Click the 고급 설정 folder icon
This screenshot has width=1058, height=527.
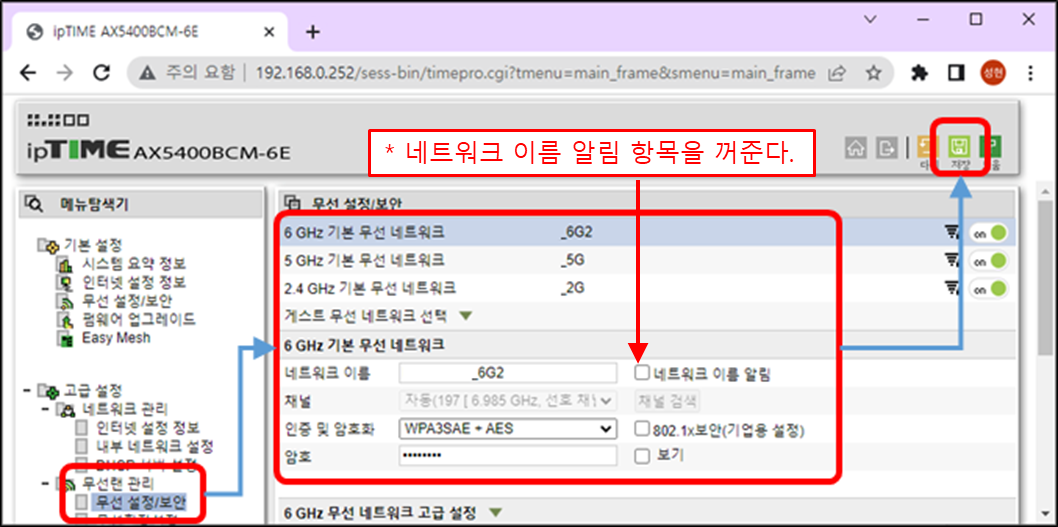point(49,390)
